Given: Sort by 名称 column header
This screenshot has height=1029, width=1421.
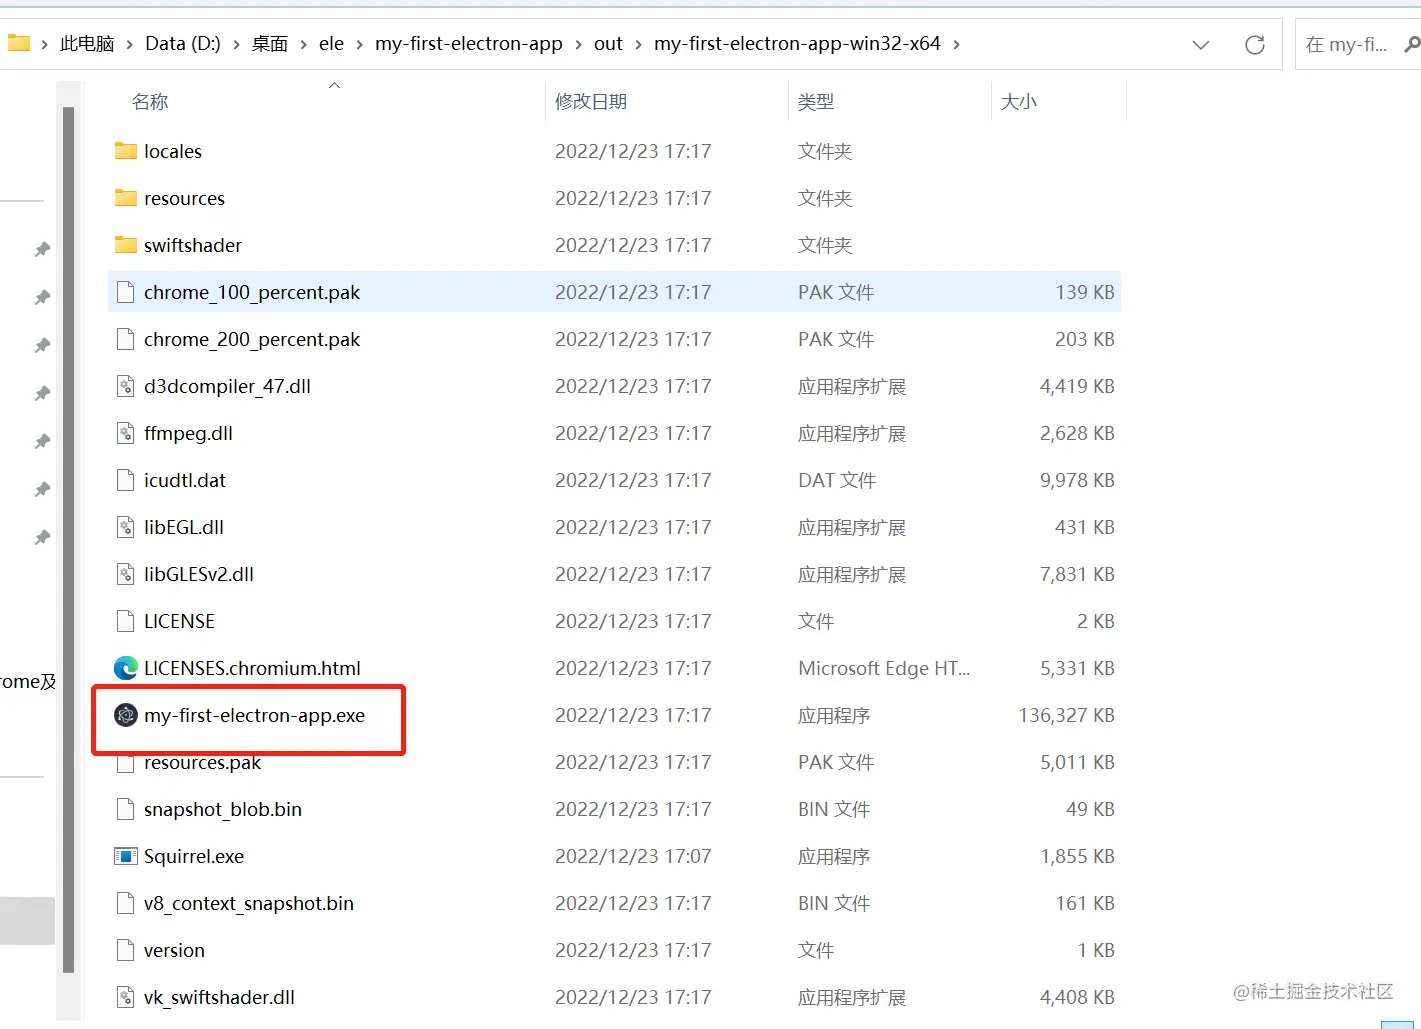Looking at the screenshot, I should (x=150, y=101).
